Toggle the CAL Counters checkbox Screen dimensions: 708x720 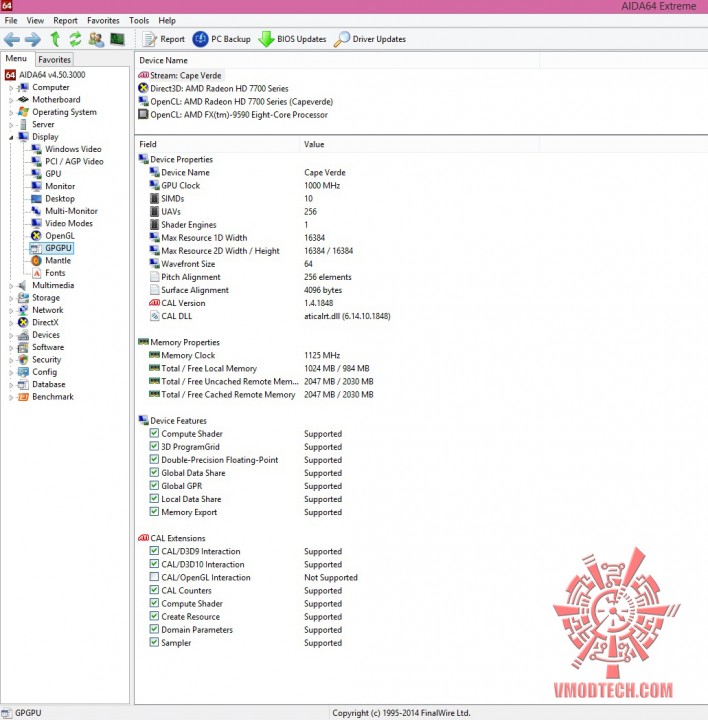(154, 590)
